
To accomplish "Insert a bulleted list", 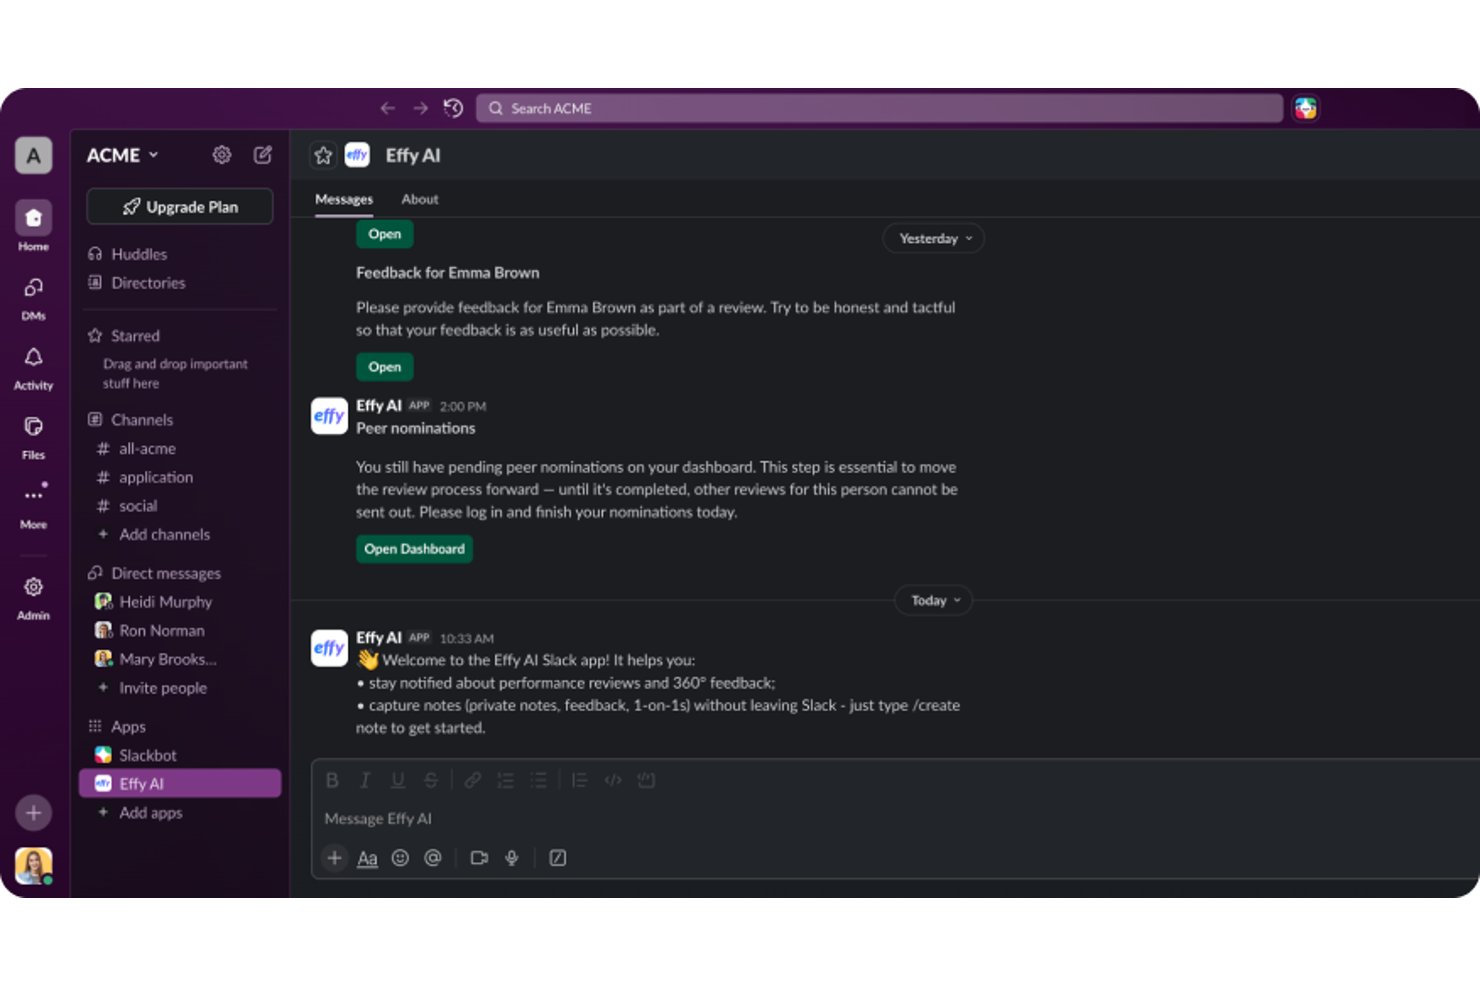I will coord(539,780).
